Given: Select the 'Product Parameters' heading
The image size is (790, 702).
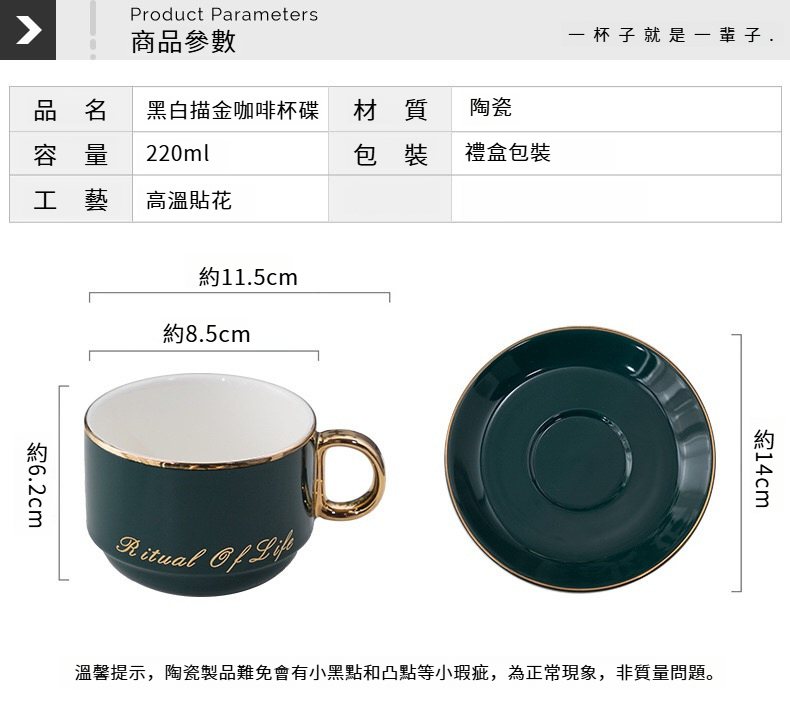Looking at the screenshot, I should point(224,15).
